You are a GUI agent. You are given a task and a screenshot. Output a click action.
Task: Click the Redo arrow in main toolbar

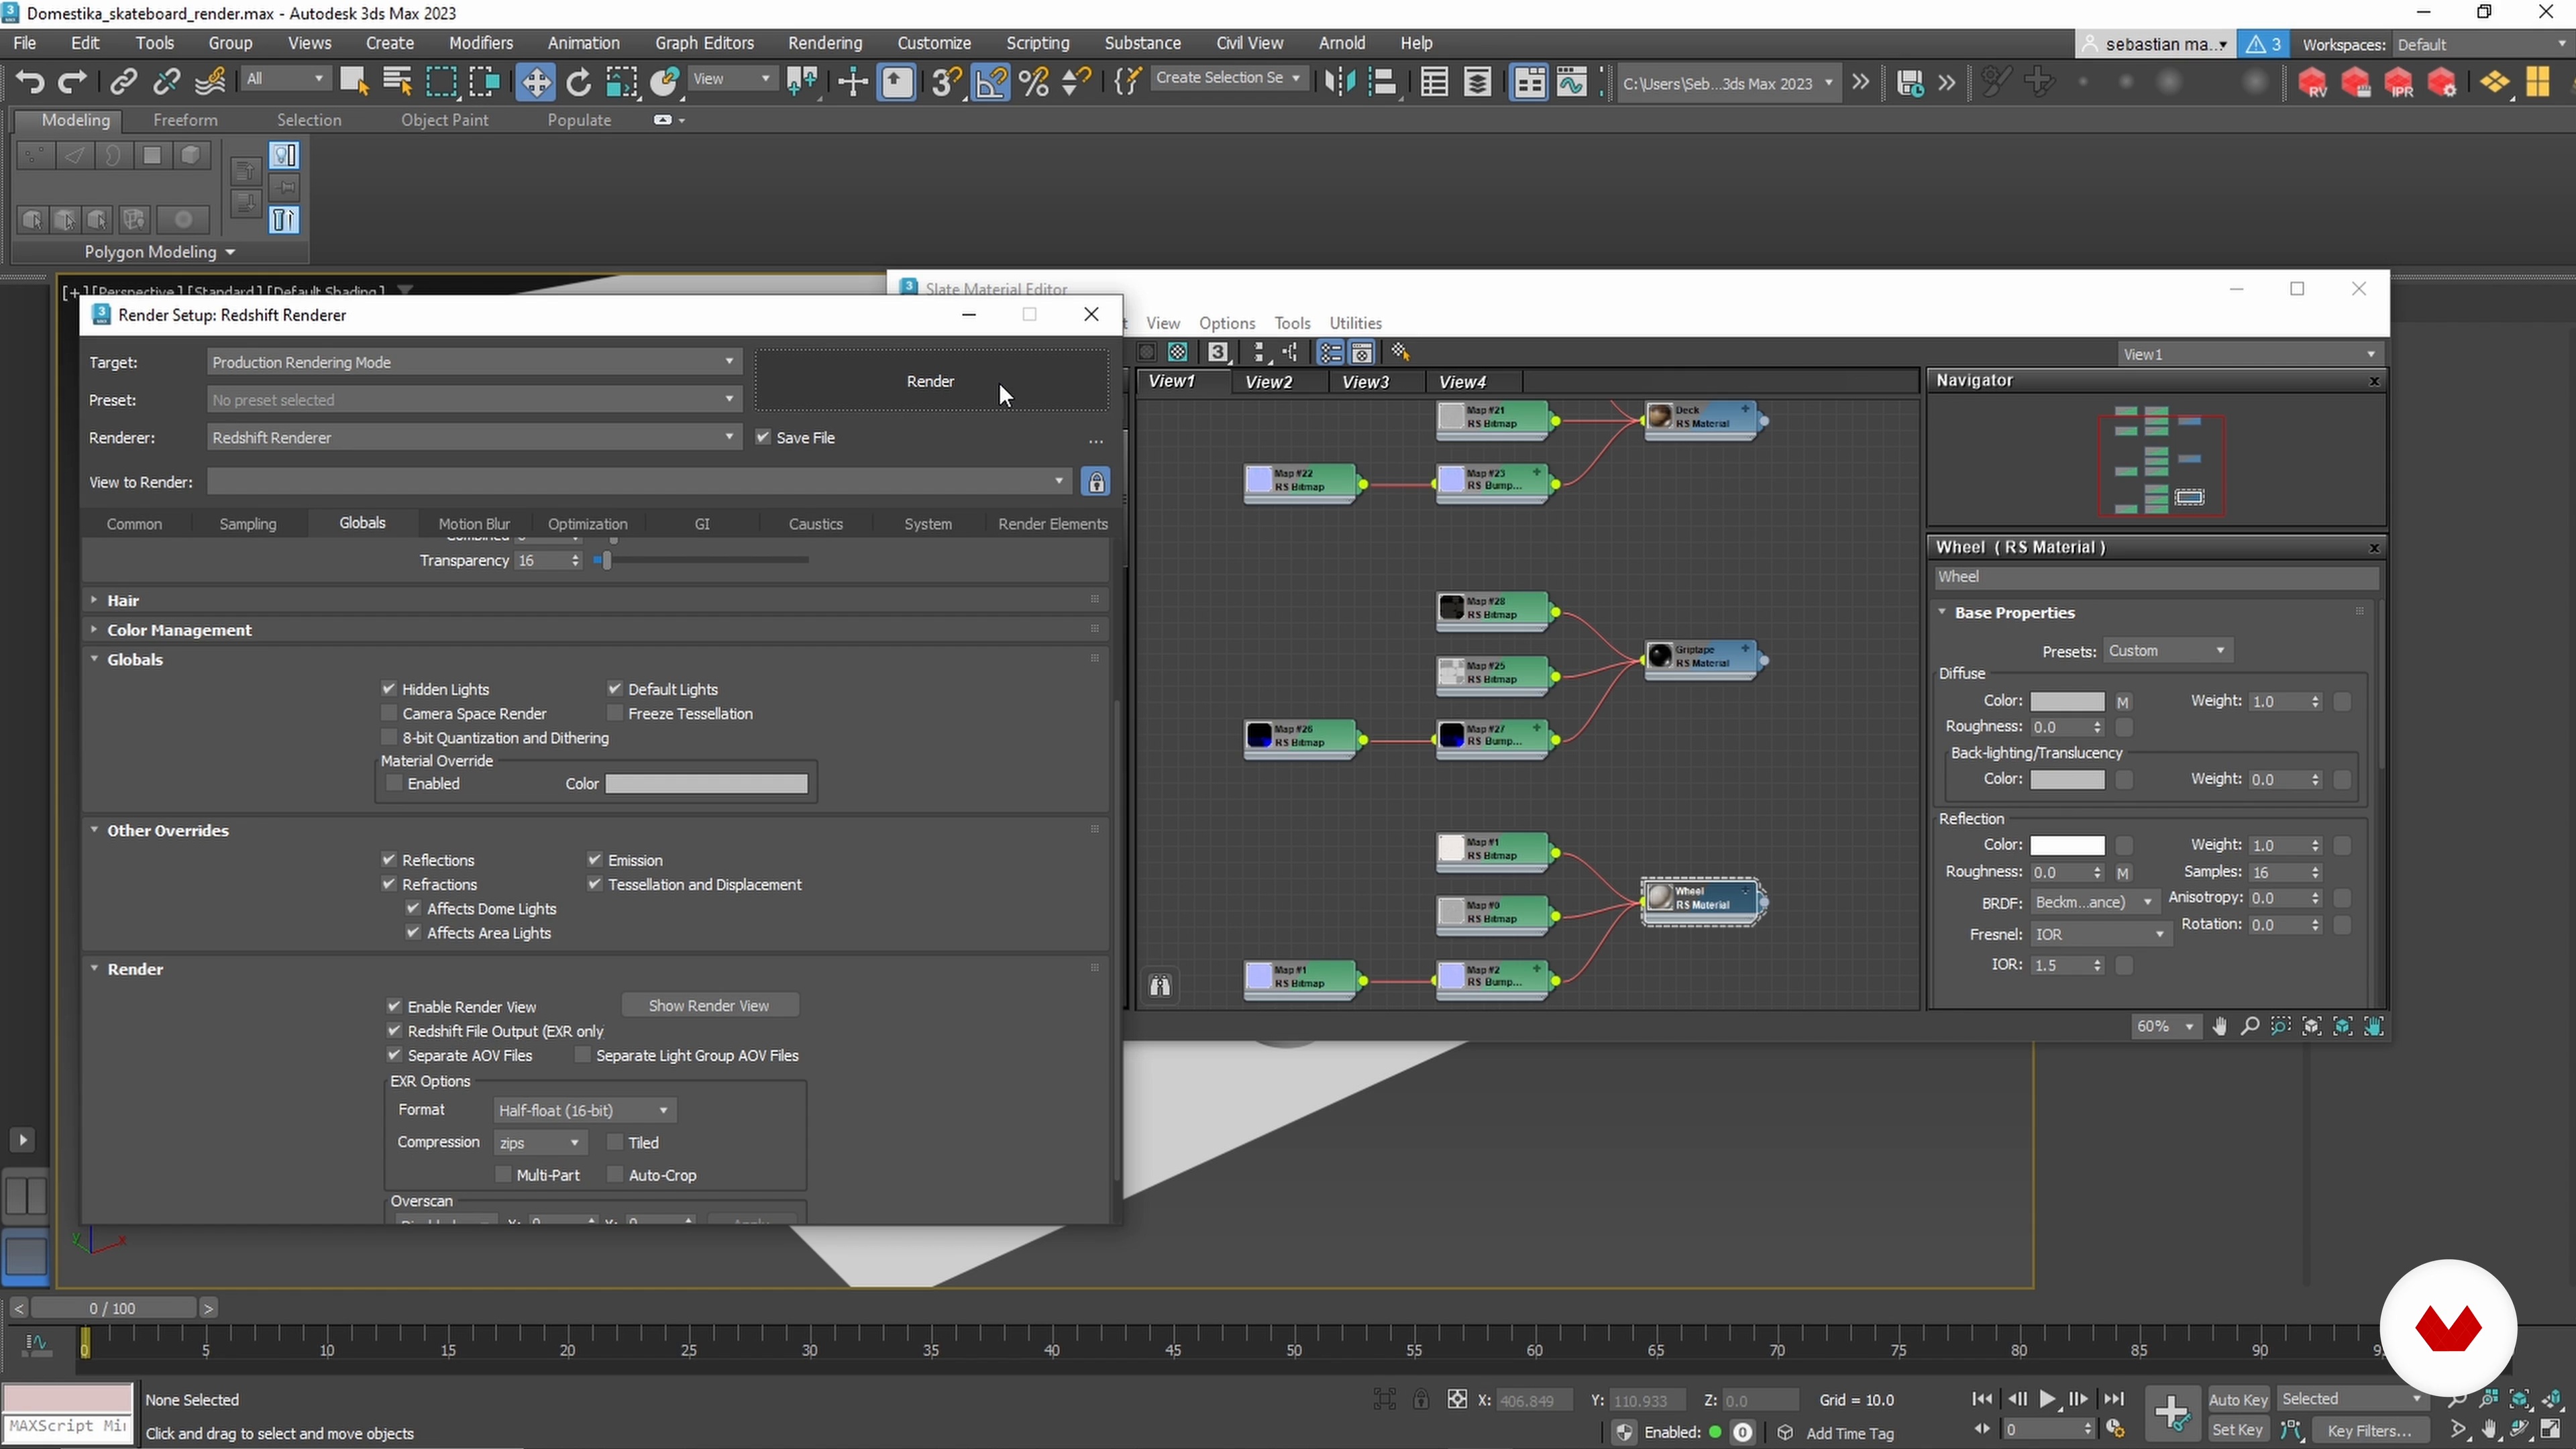pos(72,82)
